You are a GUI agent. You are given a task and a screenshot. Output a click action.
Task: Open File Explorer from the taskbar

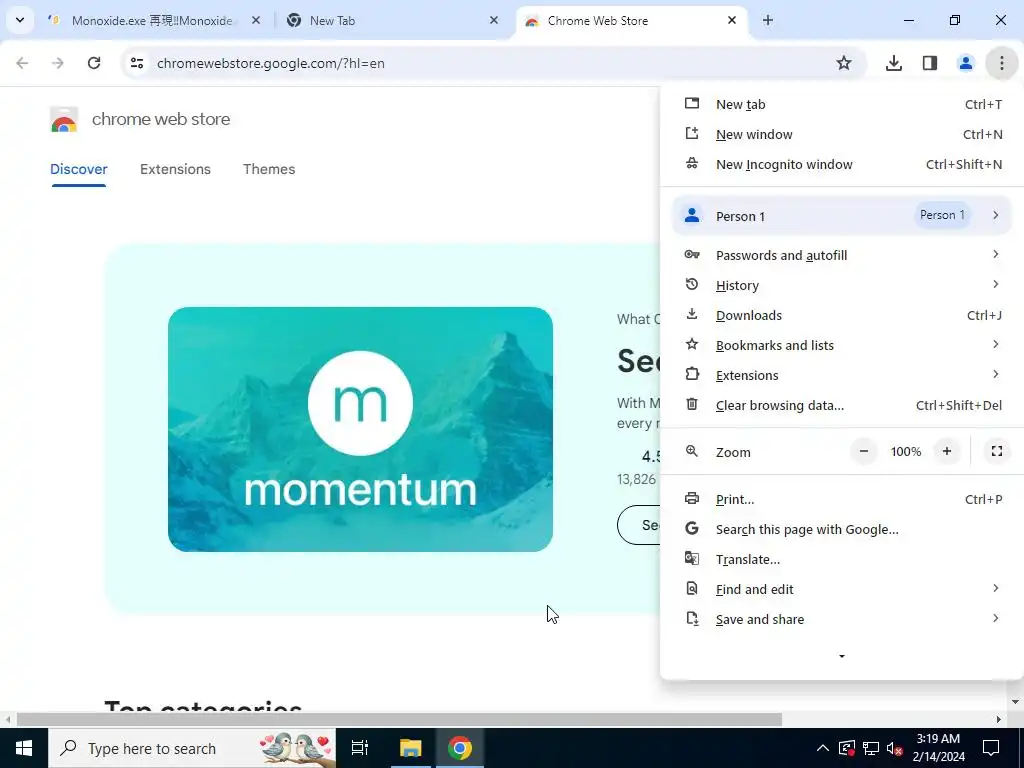(x=411, y=748)
